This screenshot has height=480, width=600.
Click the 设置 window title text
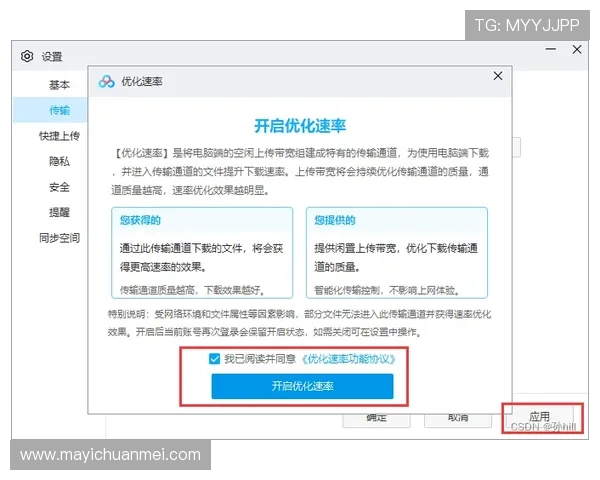52,57
